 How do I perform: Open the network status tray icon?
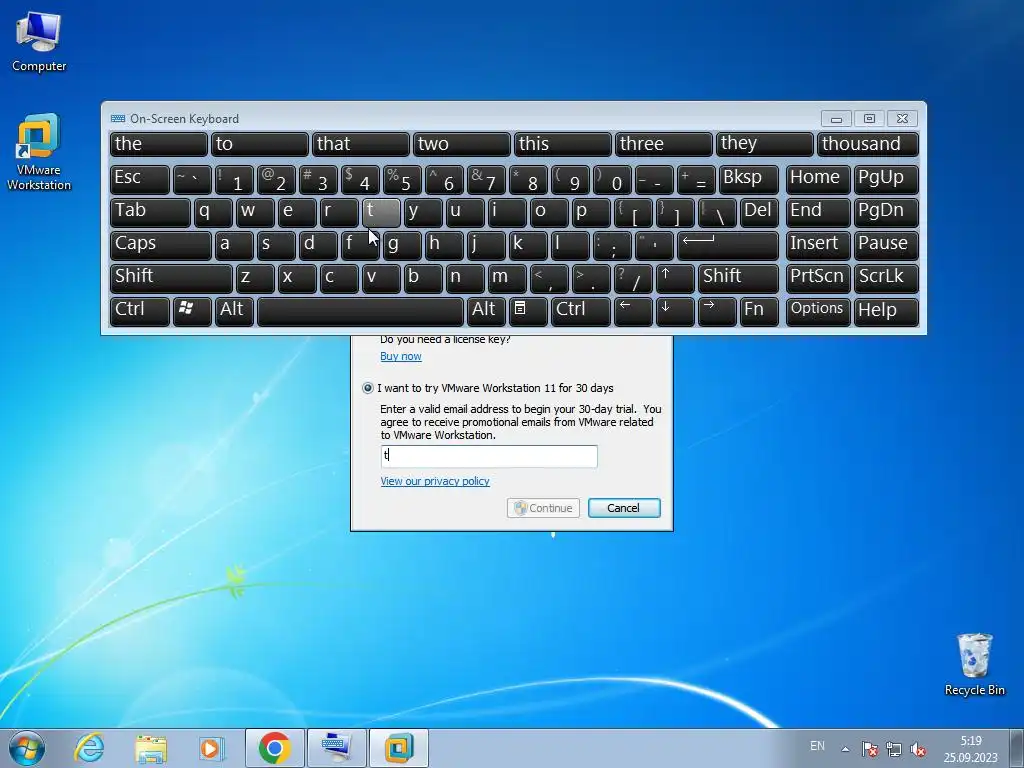[x=893, y=748]
